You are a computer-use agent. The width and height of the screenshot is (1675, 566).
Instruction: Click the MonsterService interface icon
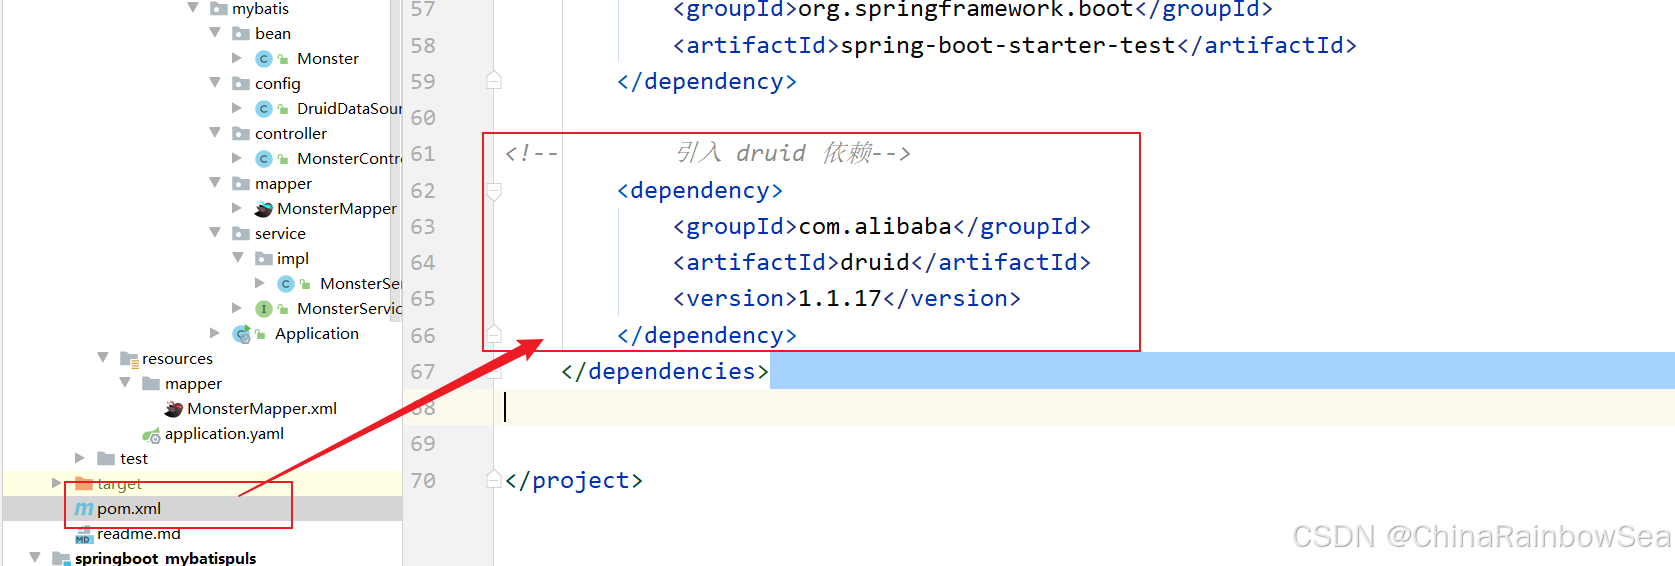(x=264, y=309)
